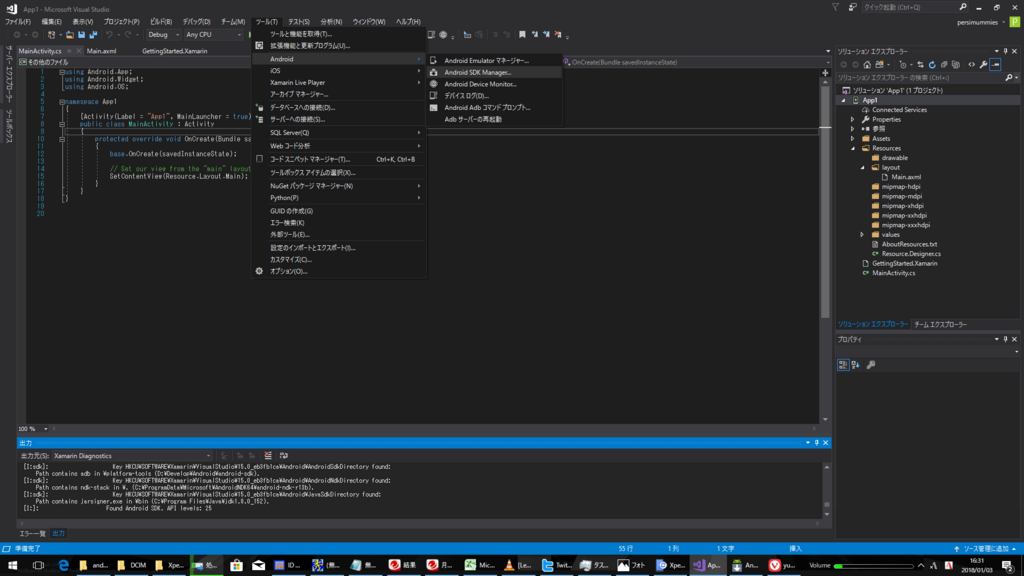Expand the Assets folder node
1024x576 pixels.
(852, 138)
